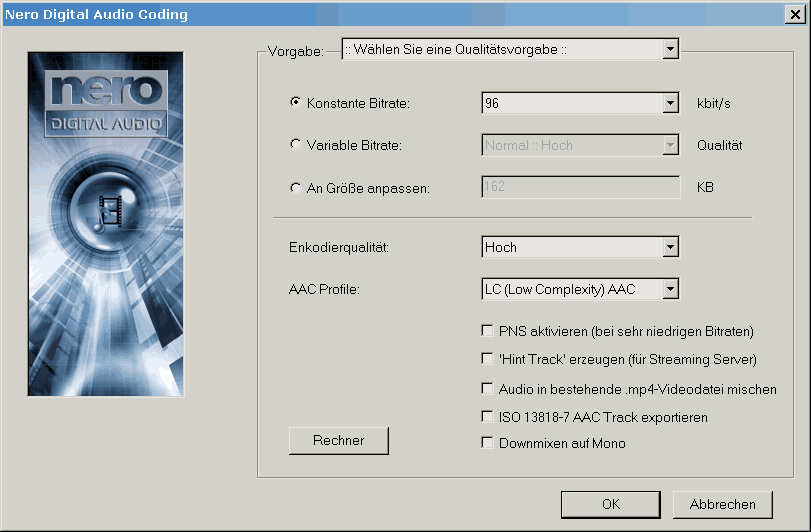811x532 pixels.
Task: Click the Abbrechen button
Action: 722,504
